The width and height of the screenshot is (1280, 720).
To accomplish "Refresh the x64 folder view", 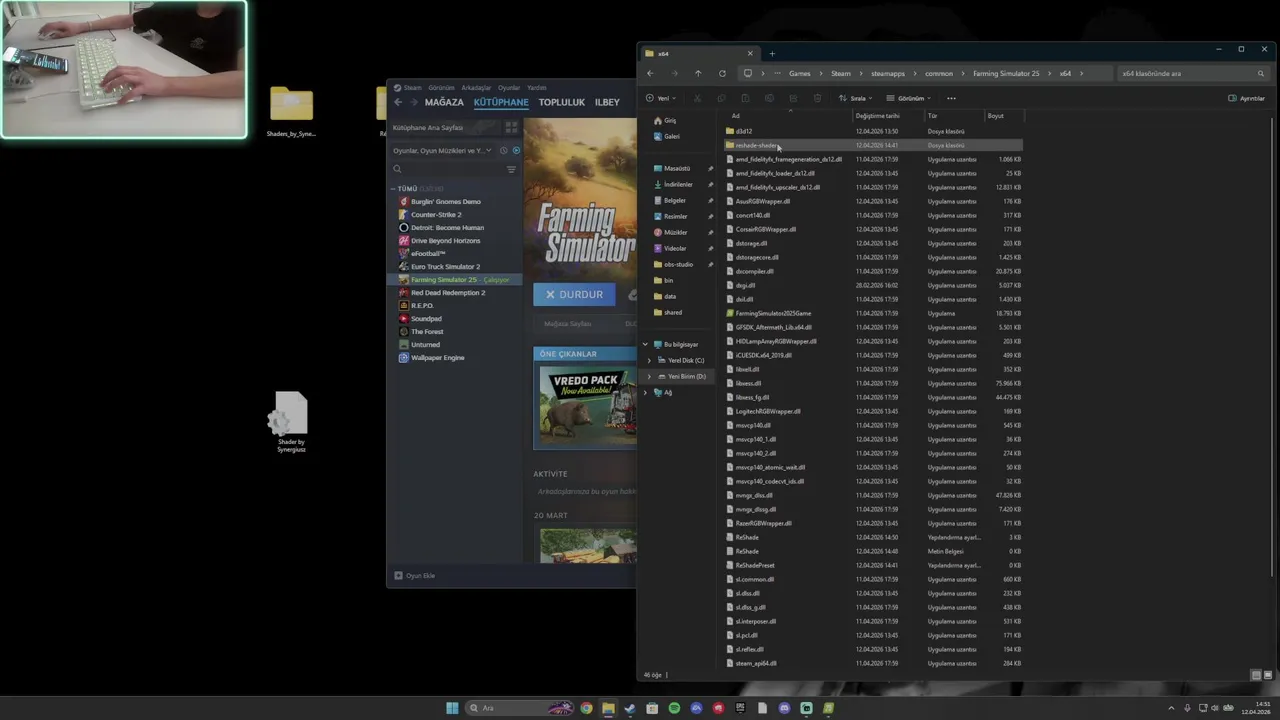I will click(x=722, y=73).
